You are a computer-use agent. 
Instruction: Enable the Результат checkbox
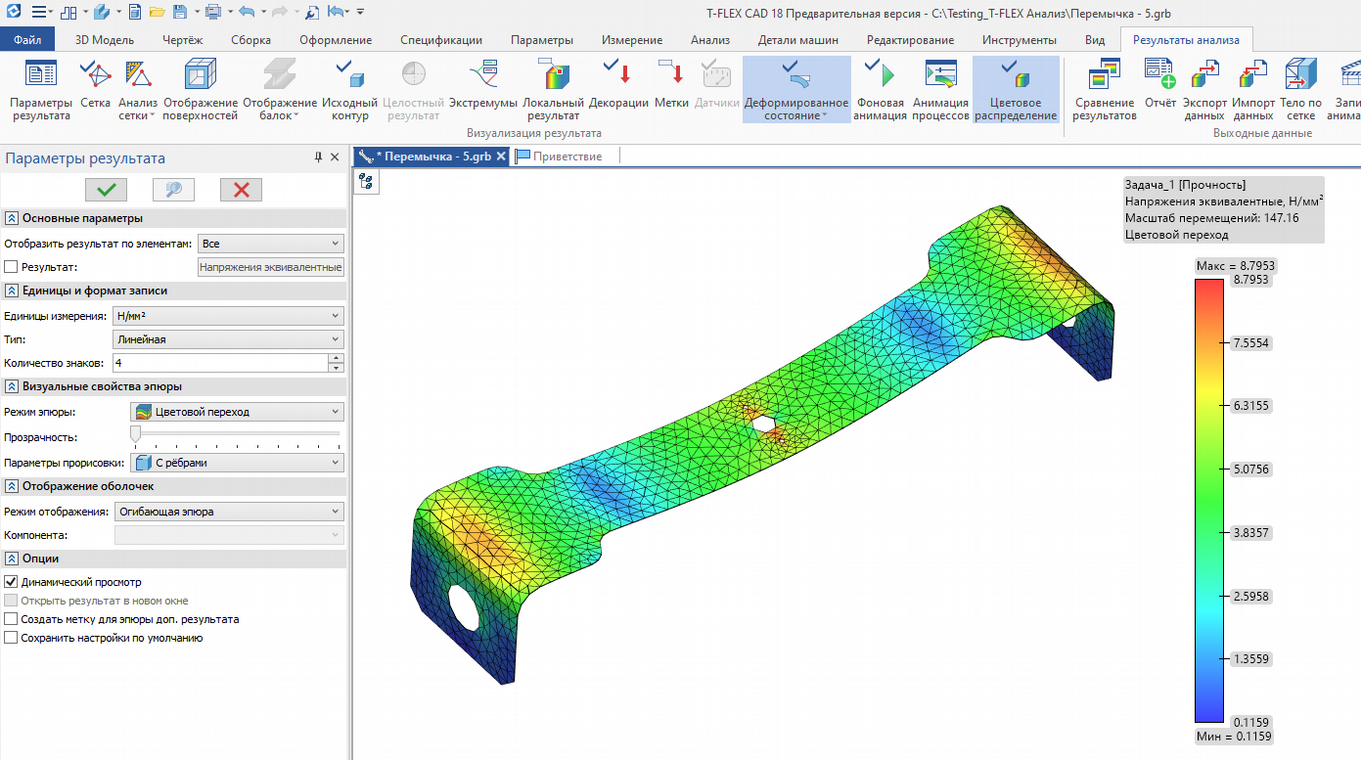click(11, 267)
